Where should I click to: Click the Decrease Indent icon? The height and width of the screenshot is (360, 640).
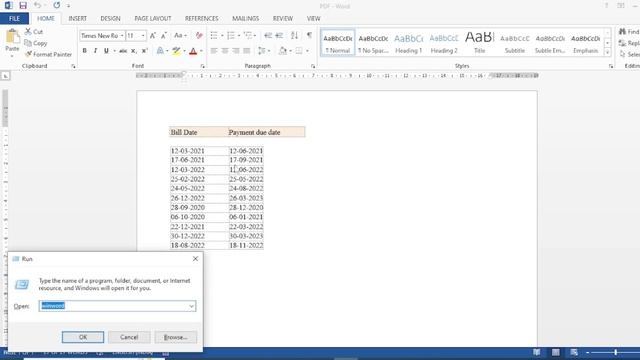[x=268, y=36]
